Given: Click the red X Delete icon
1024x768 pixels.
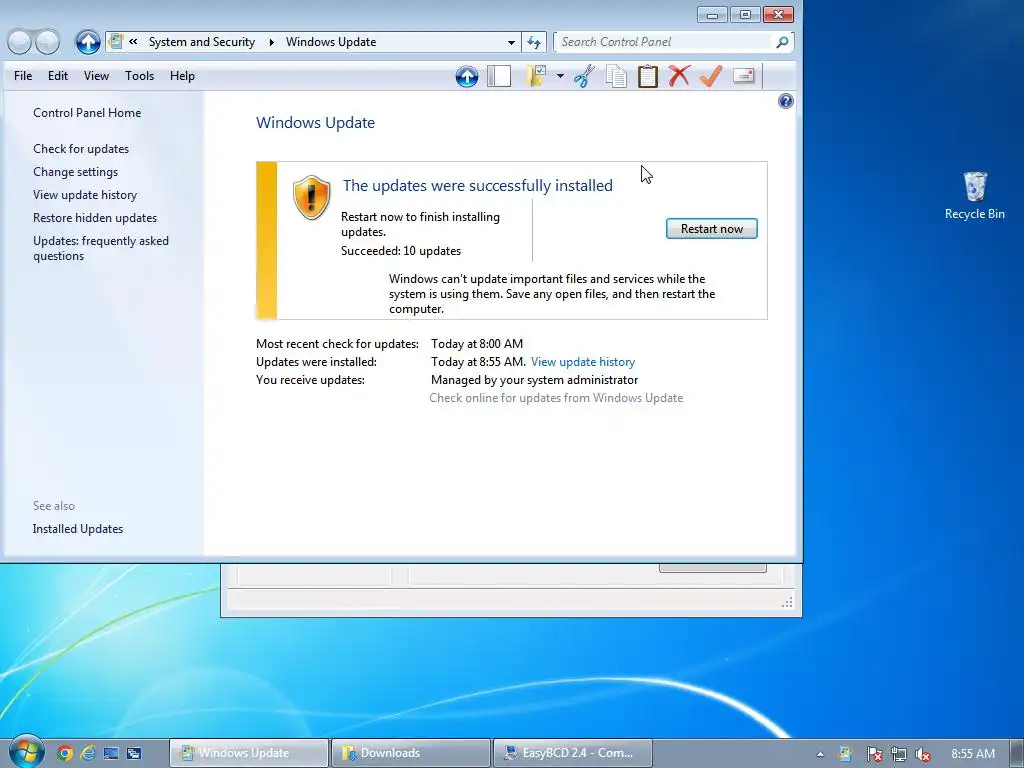Looking at the screenshot, I should [679, 76].
